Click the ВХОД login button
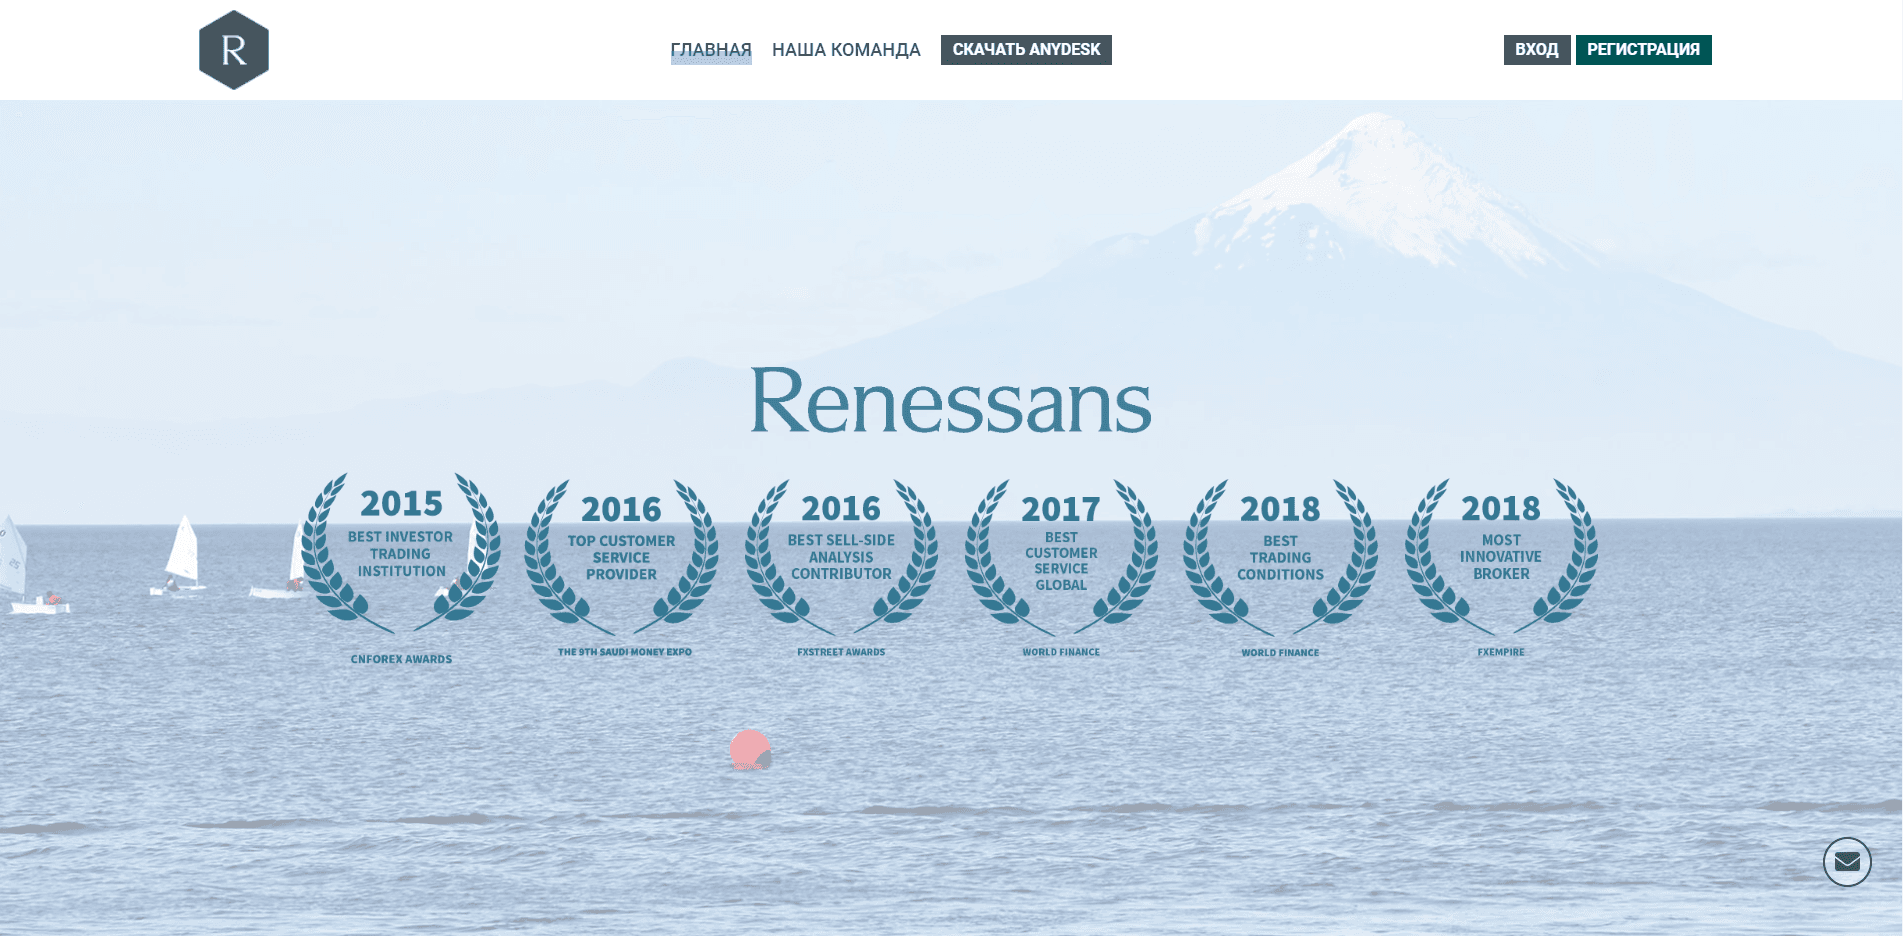This screenshot has width=1903, height=936. click(1536, 49)
